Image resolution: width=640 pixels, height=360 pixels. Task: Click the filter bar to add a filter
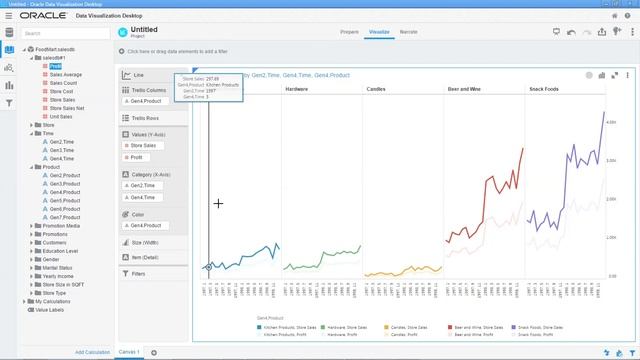[x=177, y=51]
